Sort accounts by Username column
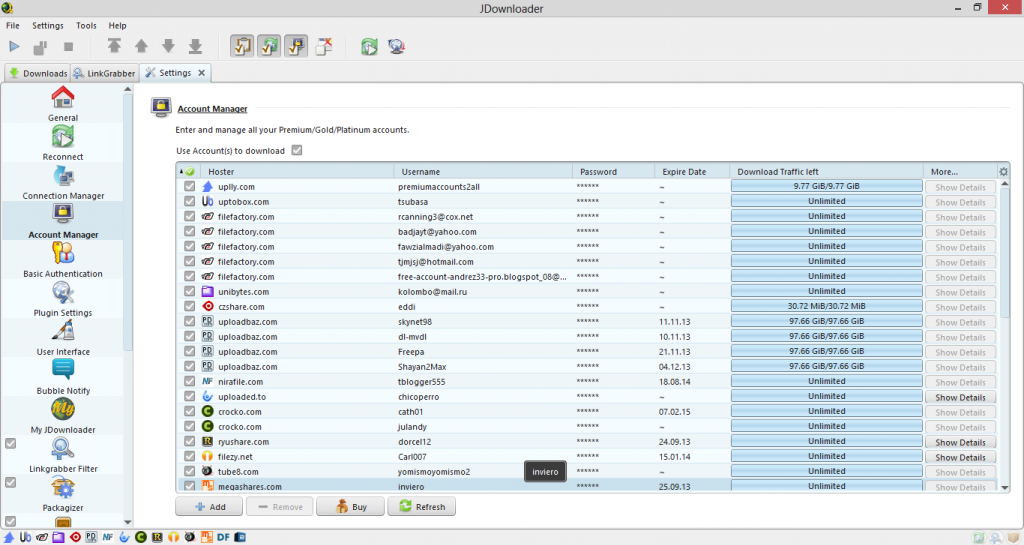 [483, 172]
